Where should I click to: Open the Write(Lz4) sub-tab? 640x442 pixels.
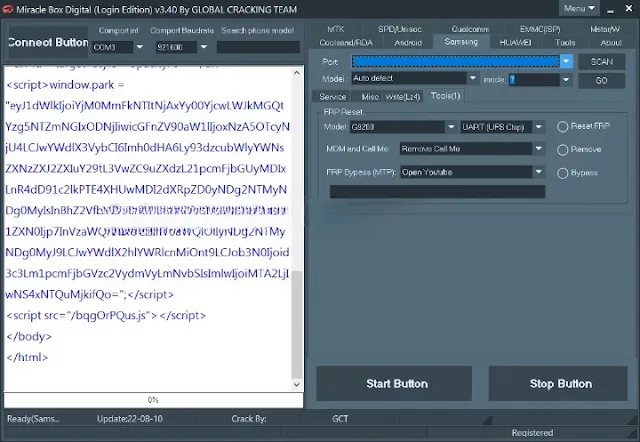click(x=402, y=97)
